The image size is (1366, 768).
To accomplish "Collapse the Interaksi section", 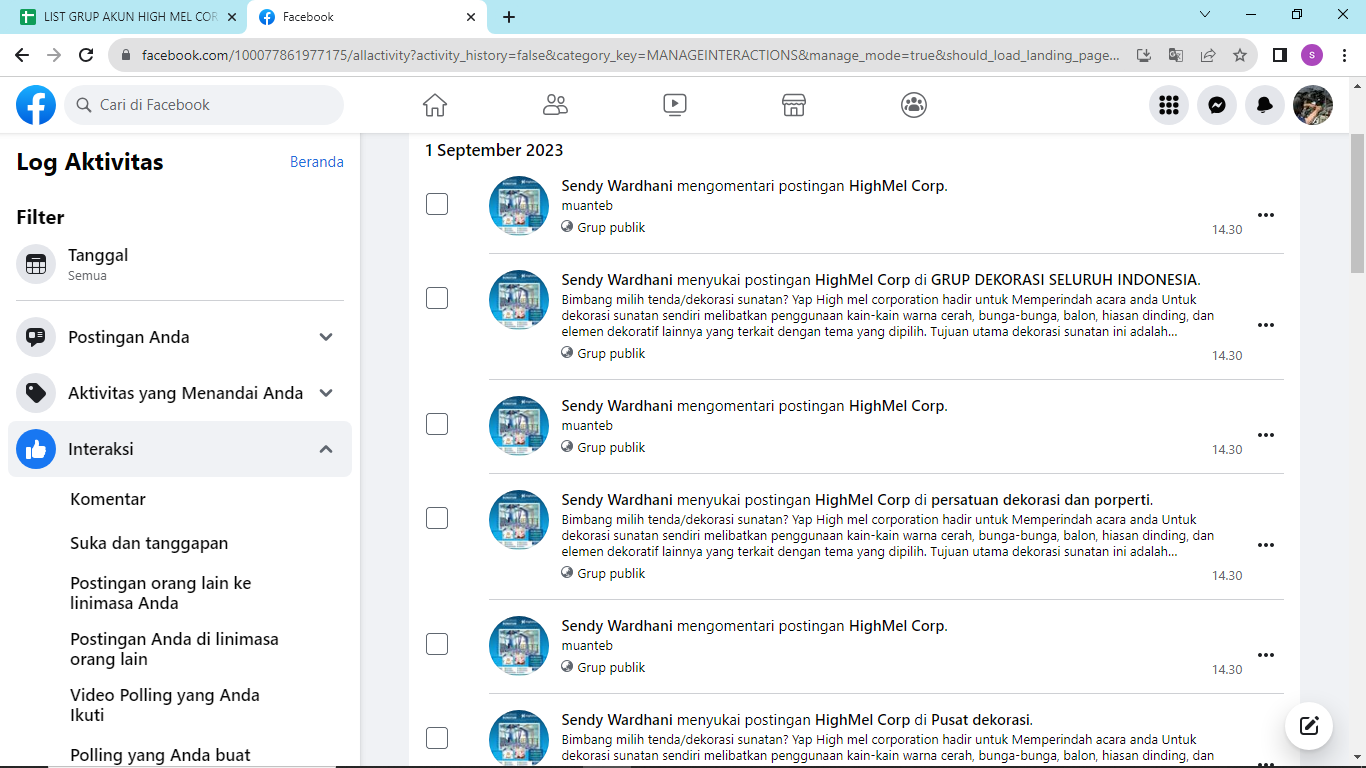I will point(180,449).
